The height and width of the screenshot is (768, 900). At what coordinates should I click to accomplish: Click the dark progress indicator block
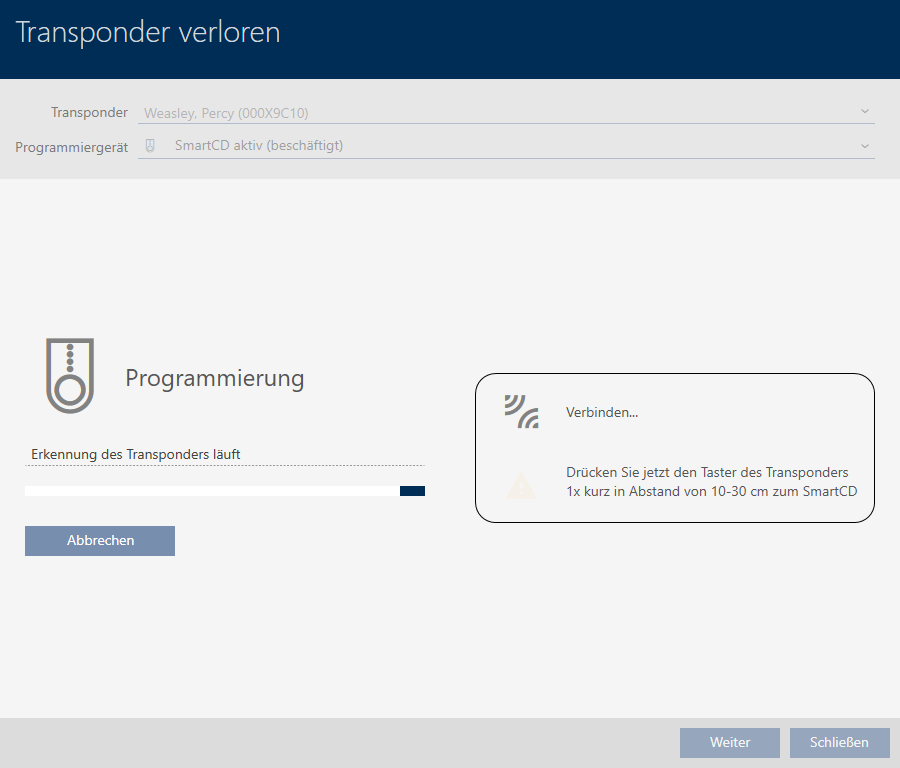coord(412,491)
